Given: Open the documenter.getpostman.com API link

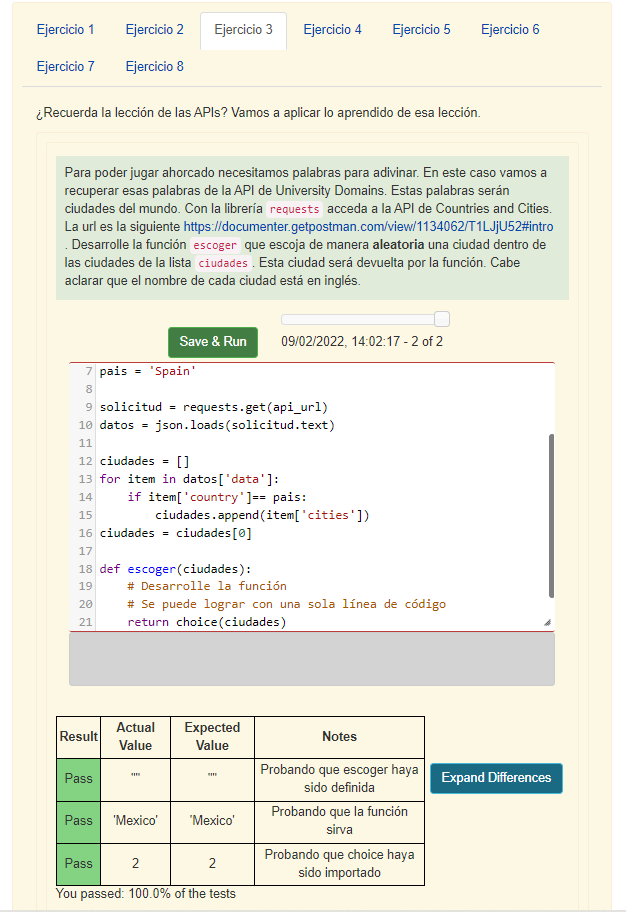Looking at the screenshot, I should (x=368, y=227).
